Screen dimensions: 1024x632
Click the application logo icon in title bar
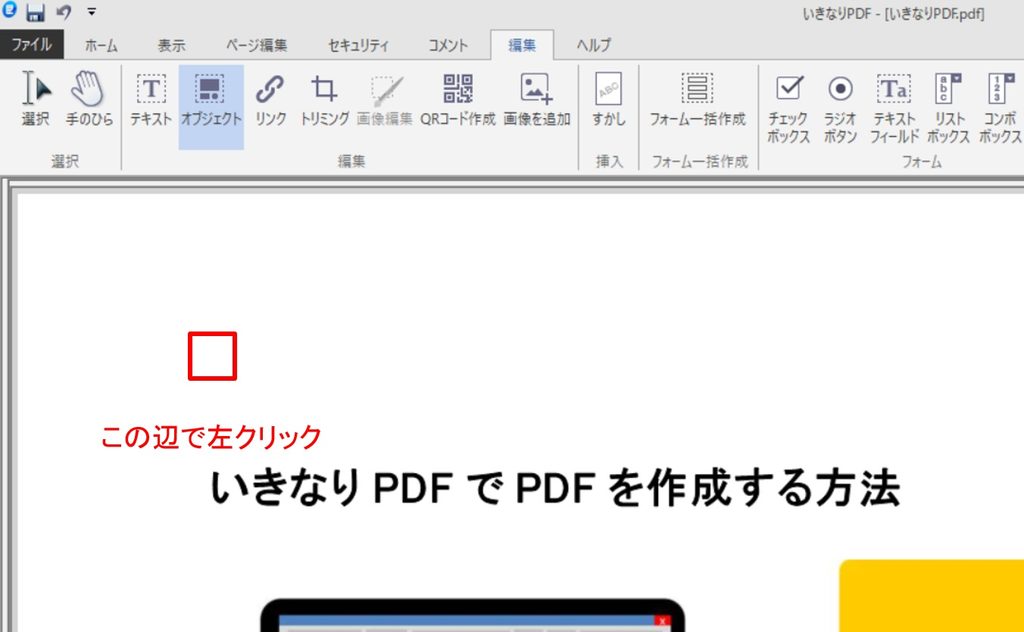click(9, 10)
